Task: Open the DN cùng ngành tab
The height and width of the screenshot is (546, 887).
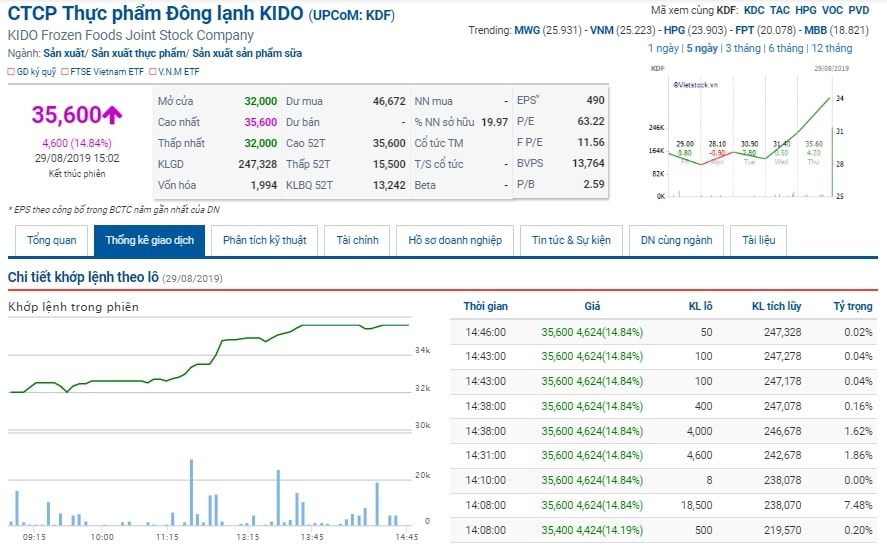Action: coord(676,240)
